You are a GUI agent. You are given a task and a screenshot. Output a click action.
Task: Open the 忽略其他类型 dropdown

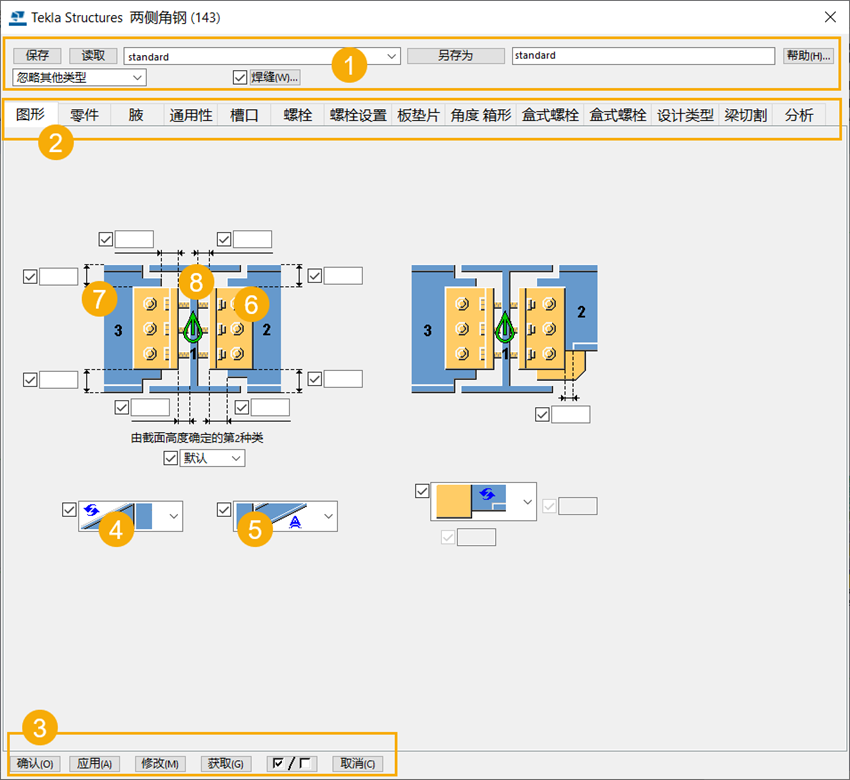[x=79, y=78]
